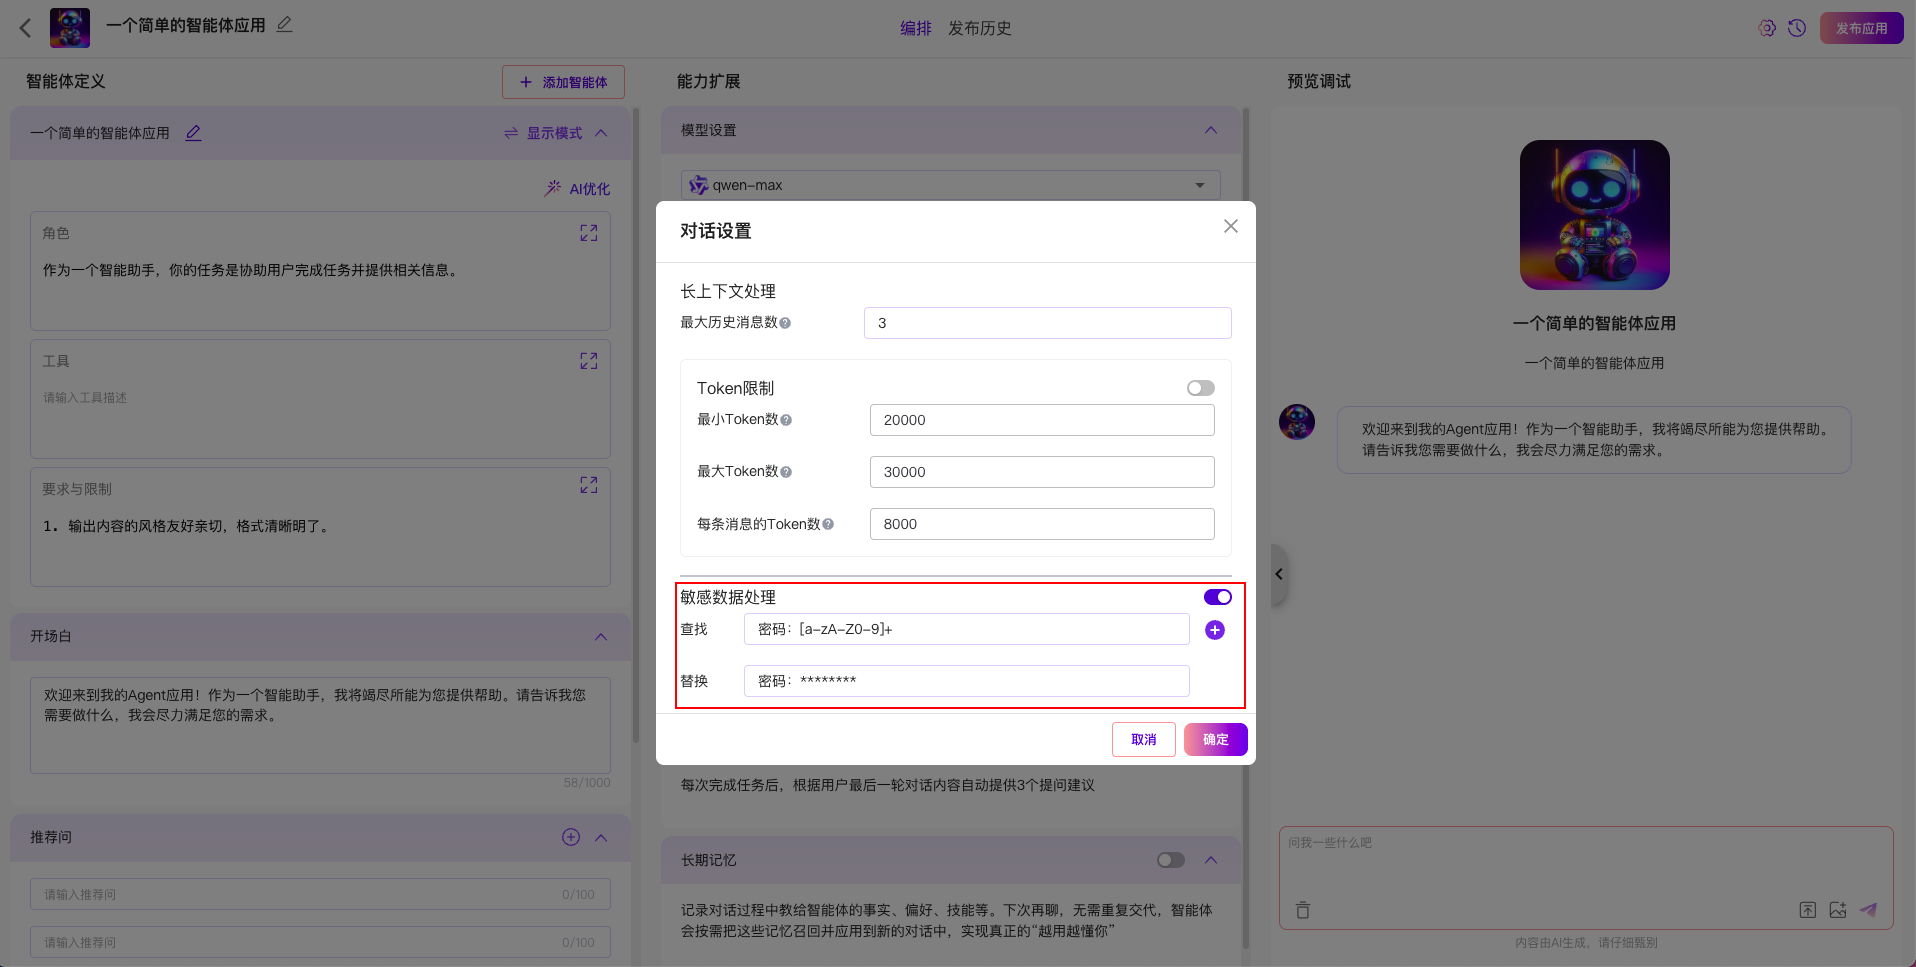Image resolution: width=1916 pixels, height=967 pixels.
Task: Switch to the 编排 tab
Action: pyautogui.click(x=916, y=28)
